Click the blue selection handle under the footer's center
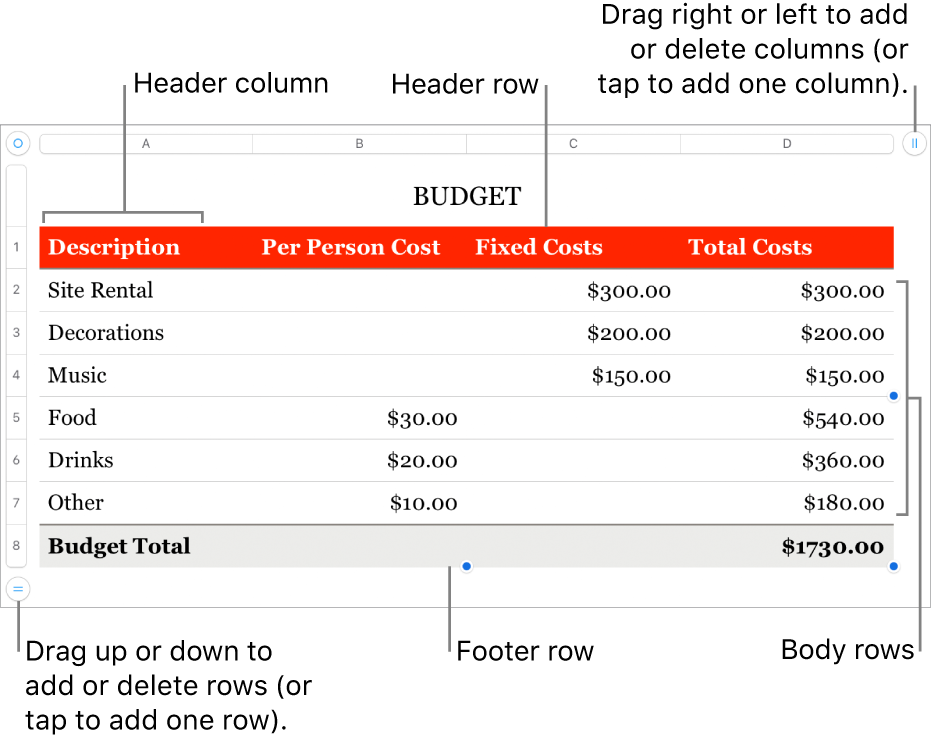This screenshot has height=742, width=932. click(x=466, y=567)
